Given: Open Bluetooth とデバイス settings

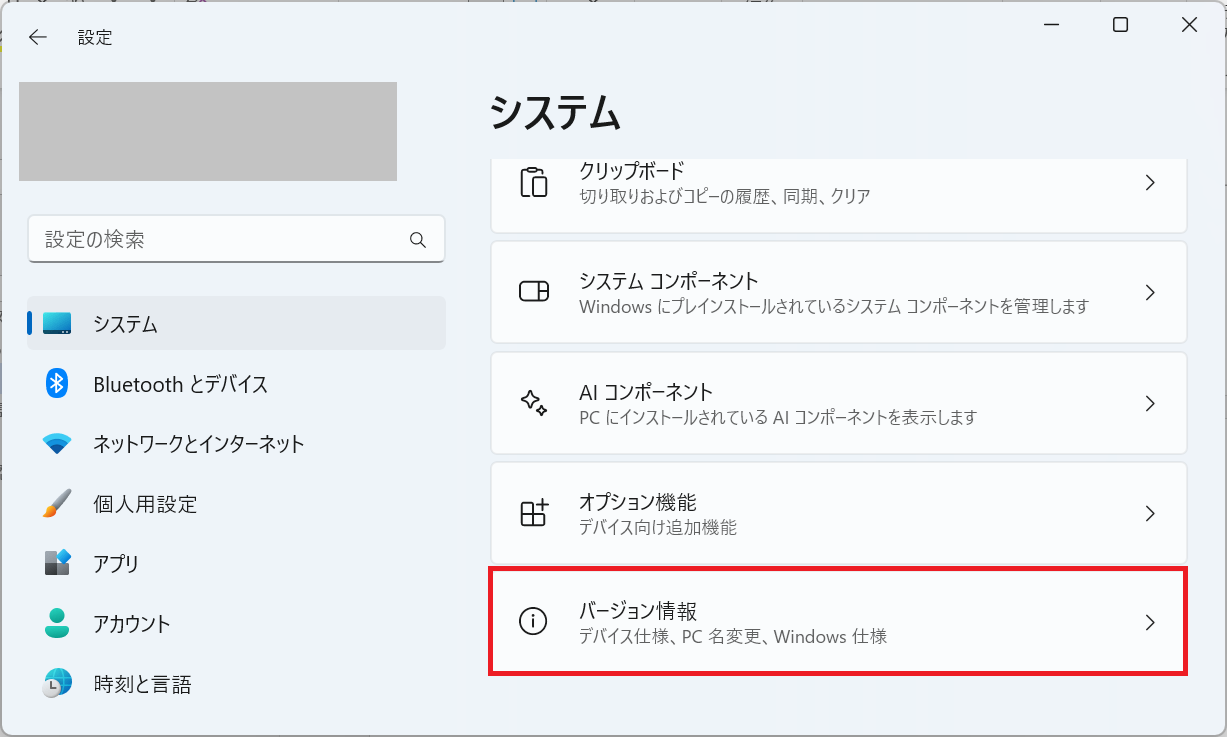Looking at the screenshot, I should tap(236, 383).
